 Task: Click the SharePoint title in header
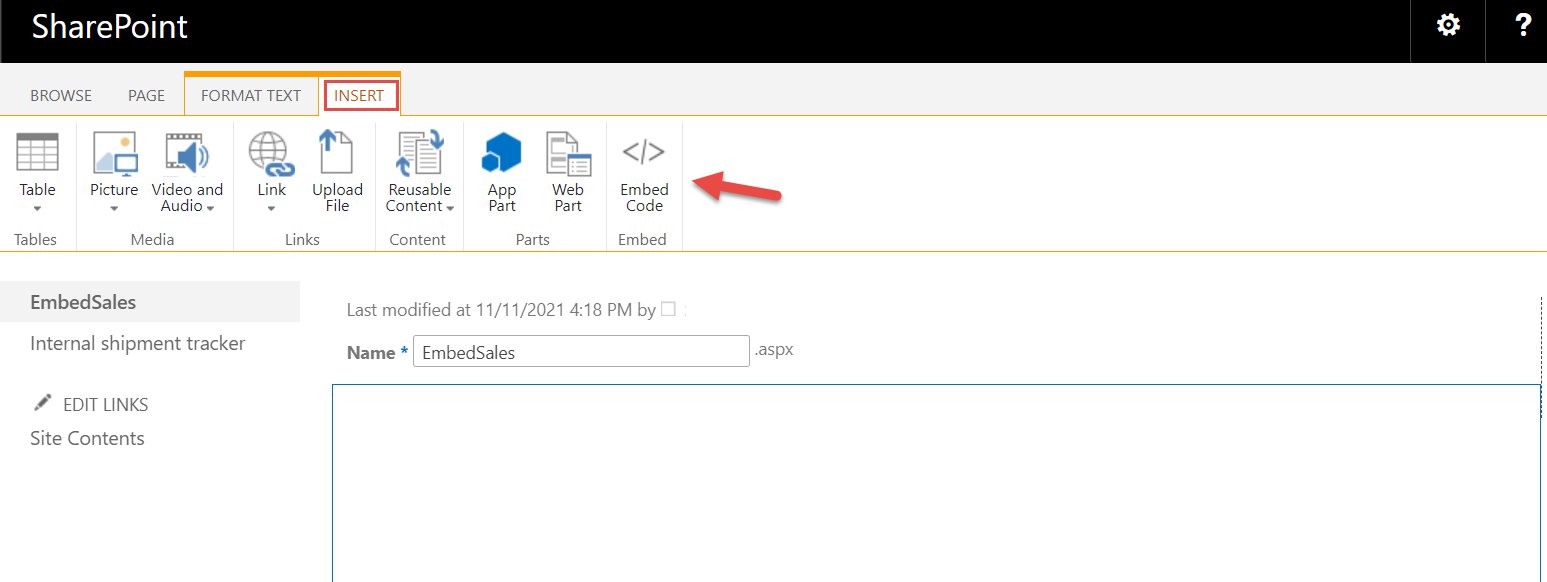pos(109,27)
